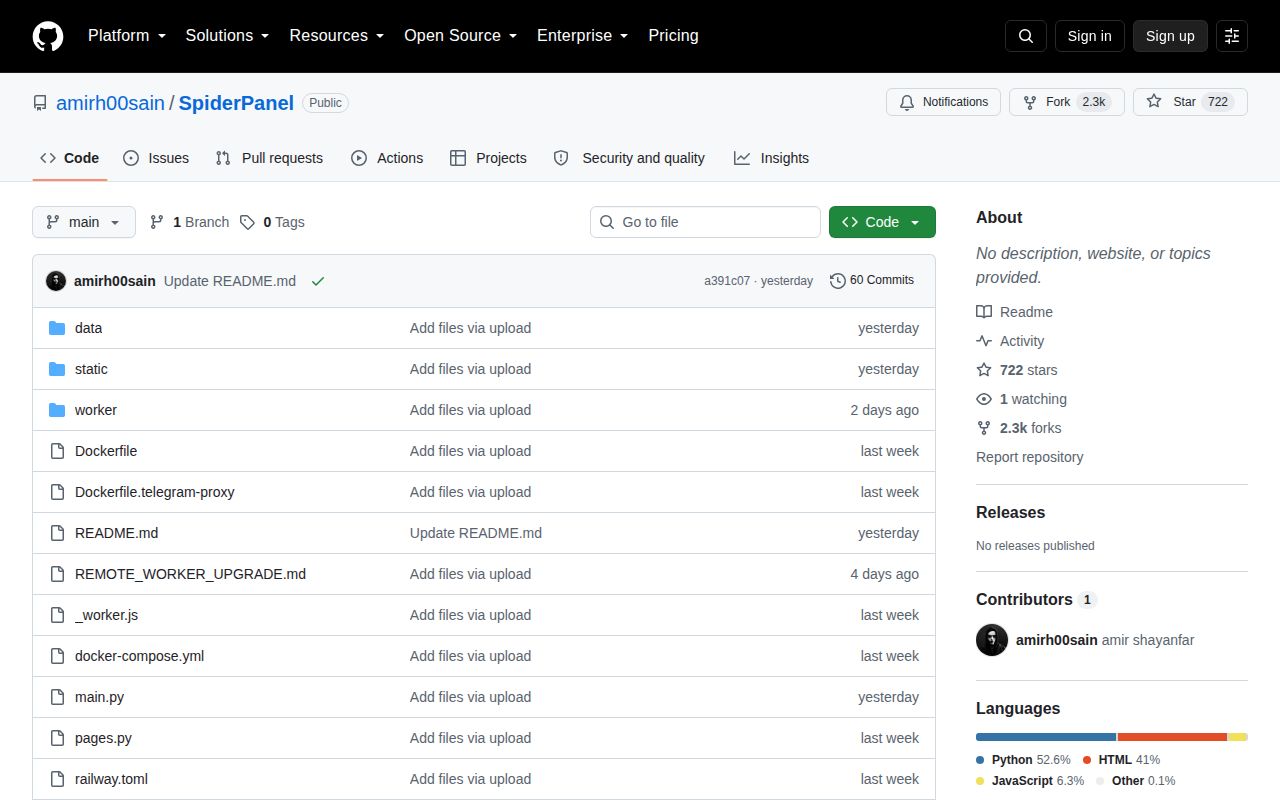Switch to the Issues tab
1280x800 pixels.
tap(156, 158)
